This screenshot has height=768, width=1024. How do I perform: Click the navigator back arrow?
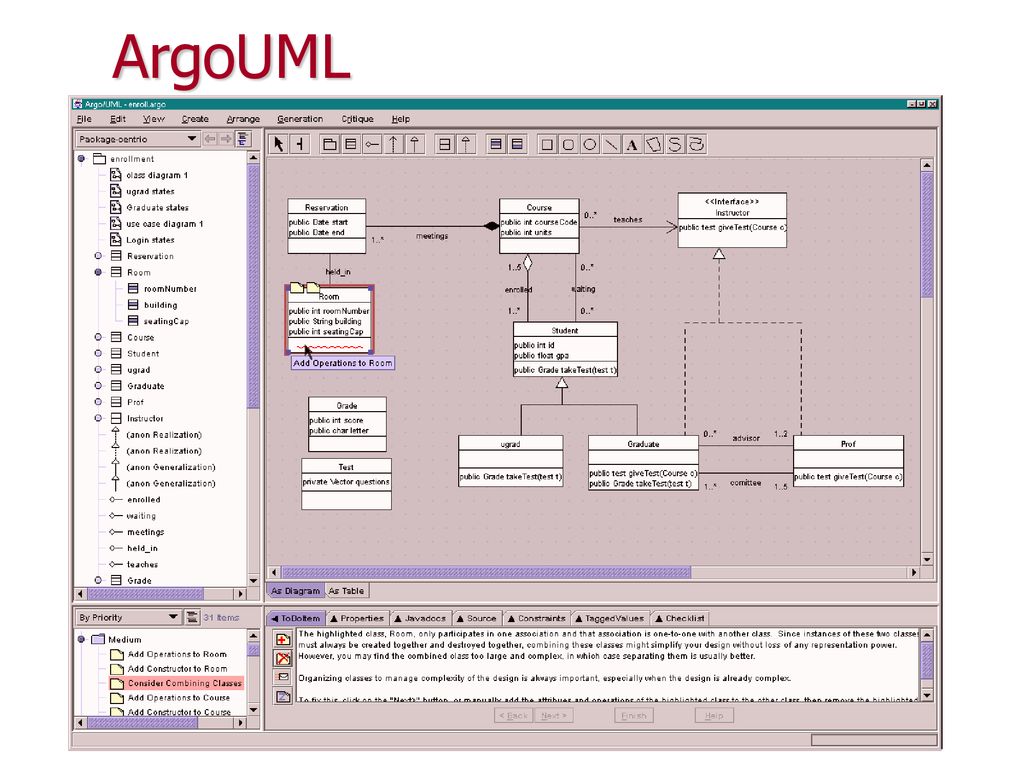(x=210, y=138)
